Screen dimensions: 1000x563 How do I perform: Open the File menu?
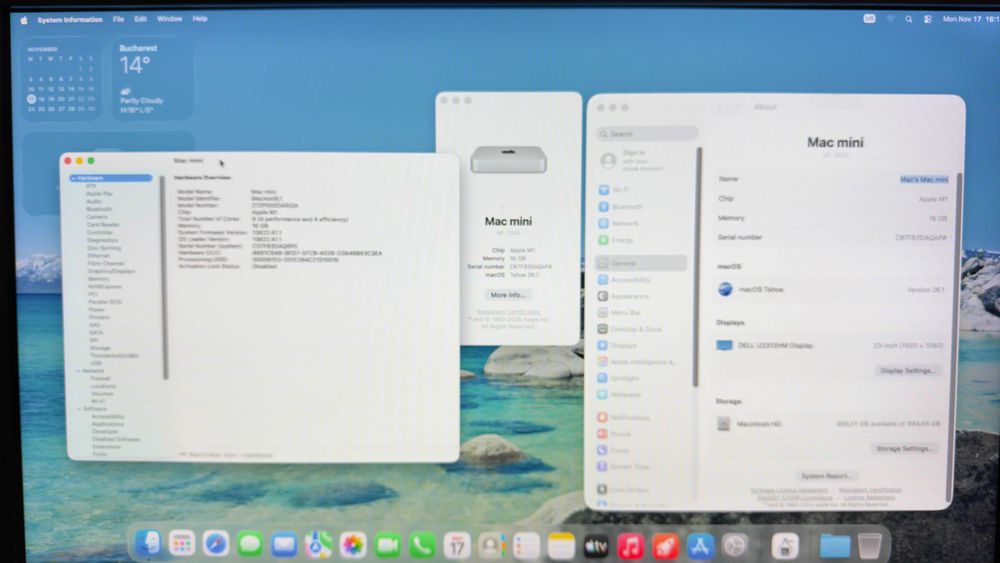click(119, 19)
